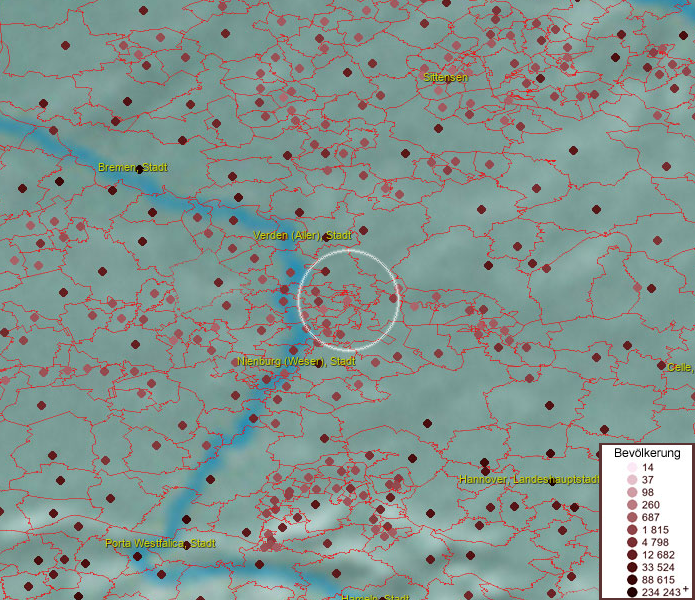This screenshot has width=695, height=600.
Task: Pick the darkest legend swatch beside 234 243
Action: 632,592
